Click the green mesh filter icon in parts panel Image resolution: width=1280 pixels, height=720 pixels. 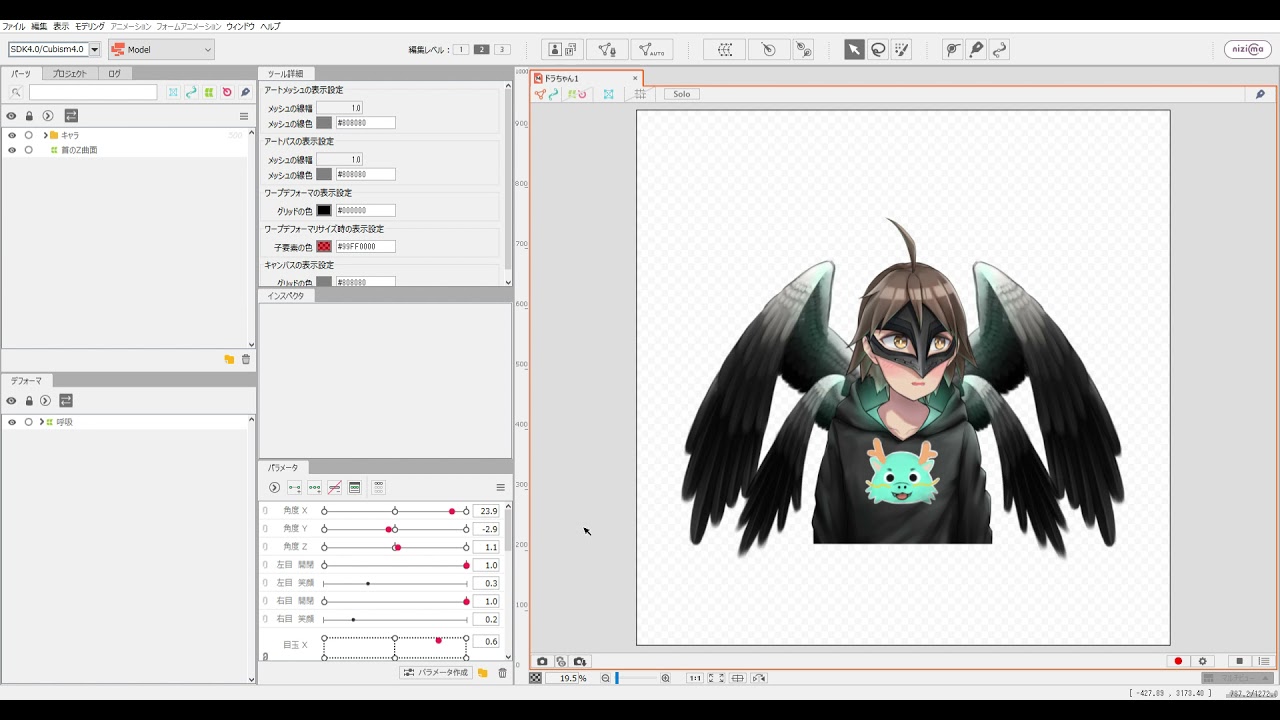pyautogui.click(x=209, y=92)
